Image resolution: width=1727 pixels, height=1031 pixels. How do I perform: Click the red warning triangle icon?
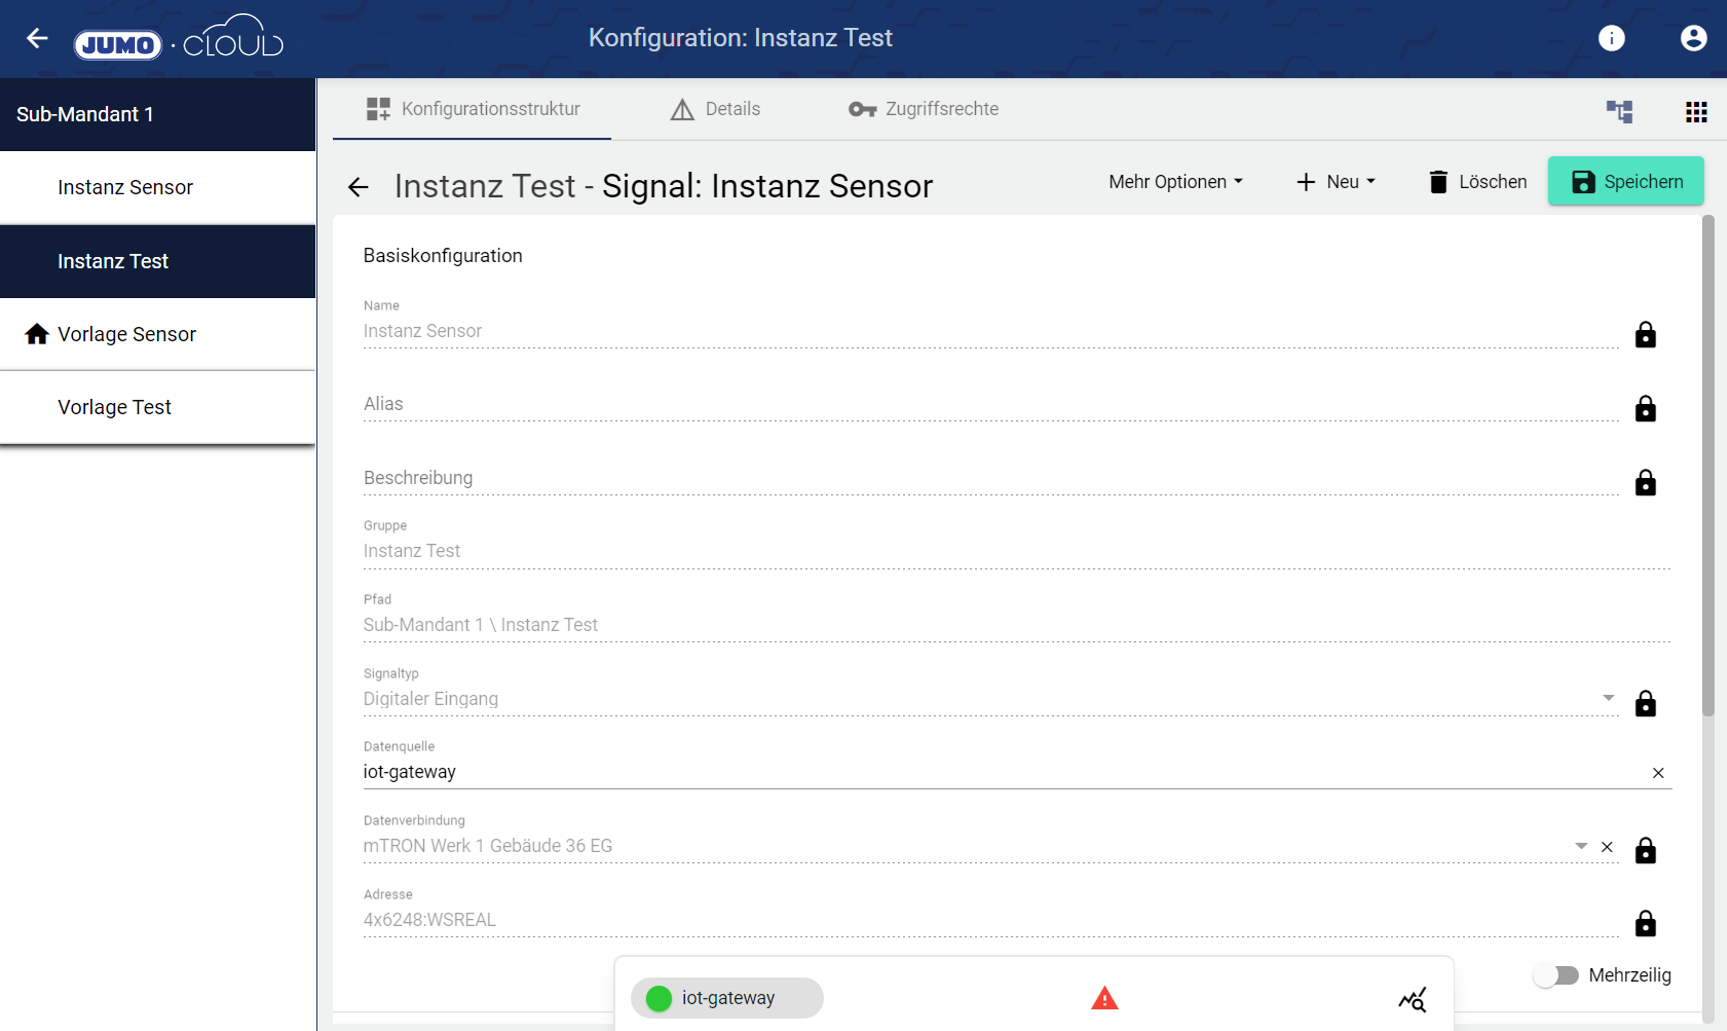[x=1104, y=998]
